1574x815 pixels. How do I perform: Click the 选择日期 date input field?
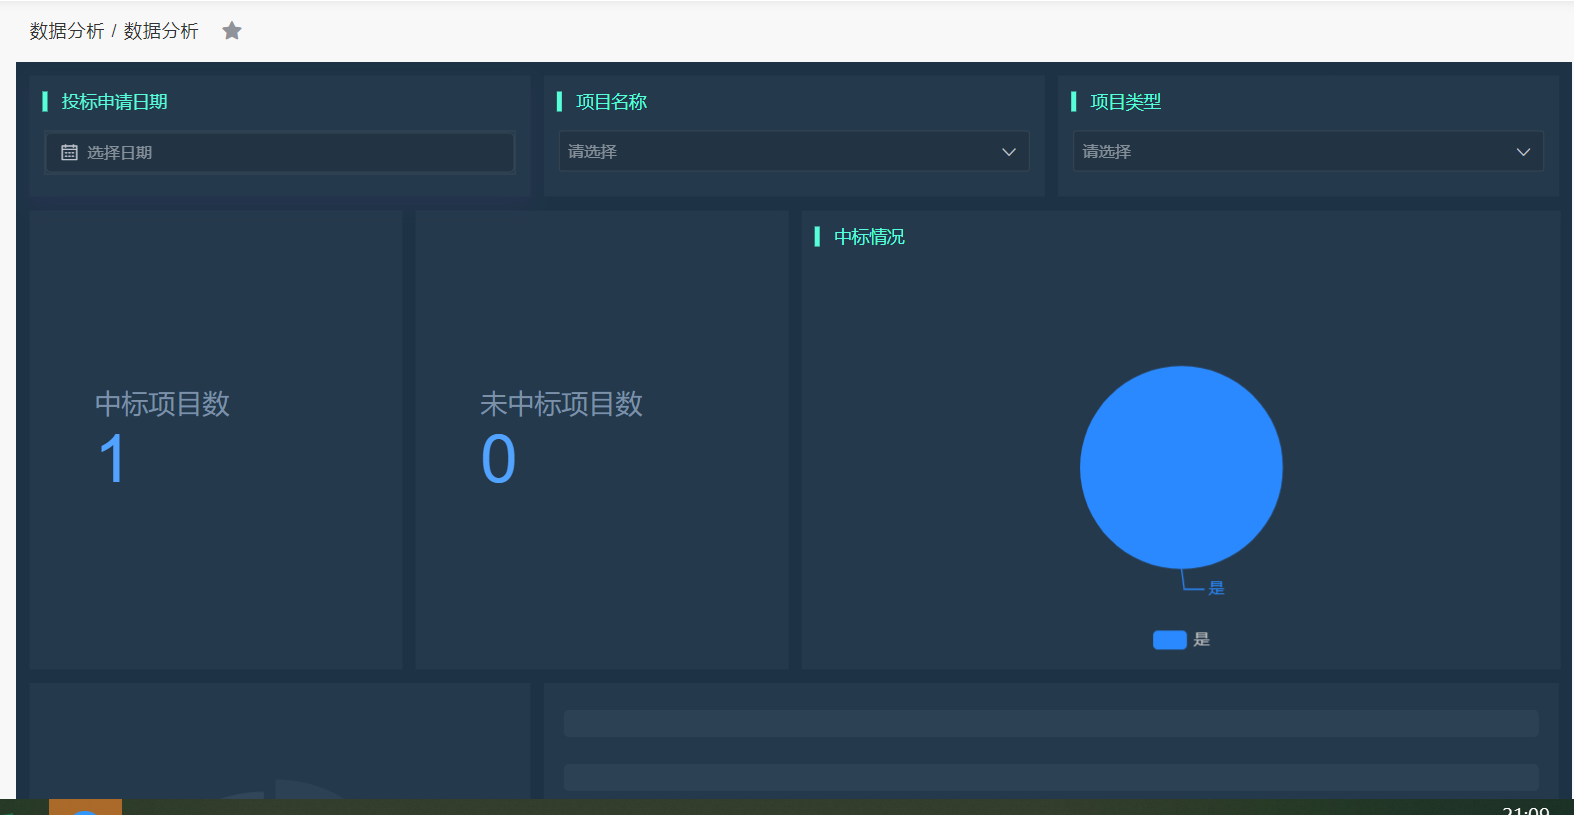[x=290, y=153]
